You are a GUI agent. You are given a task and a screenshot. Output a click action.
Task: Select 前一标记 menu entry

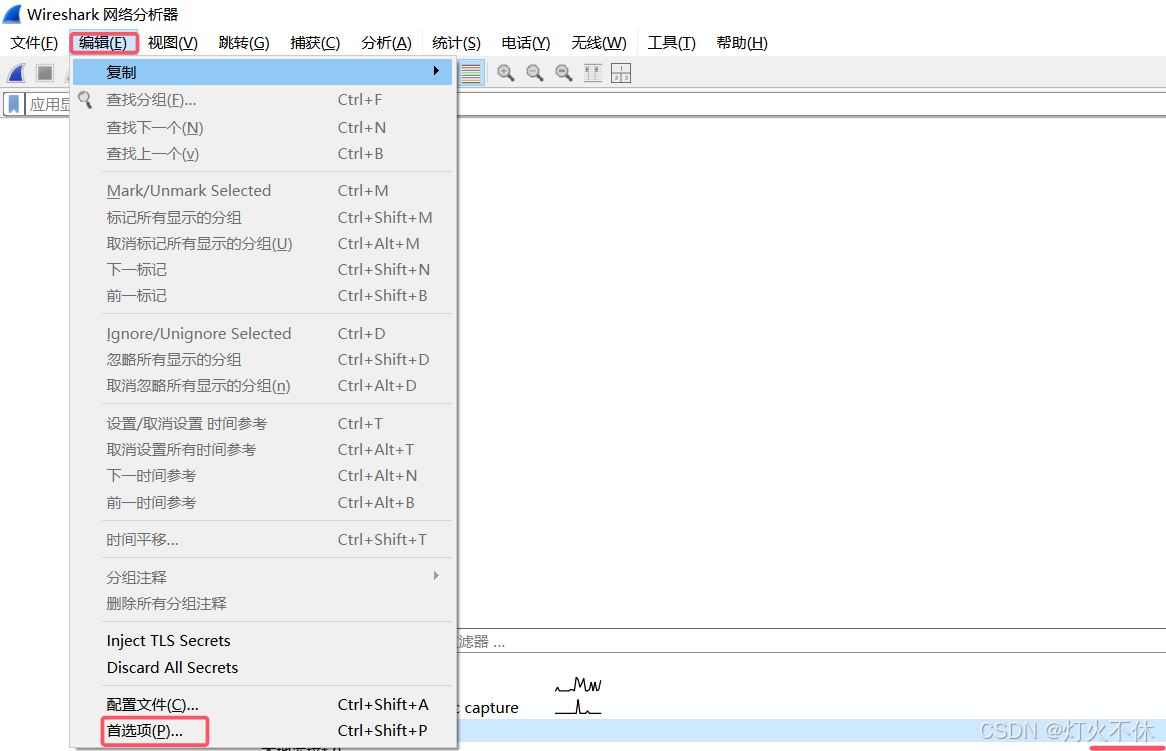[x=262, y=296]
